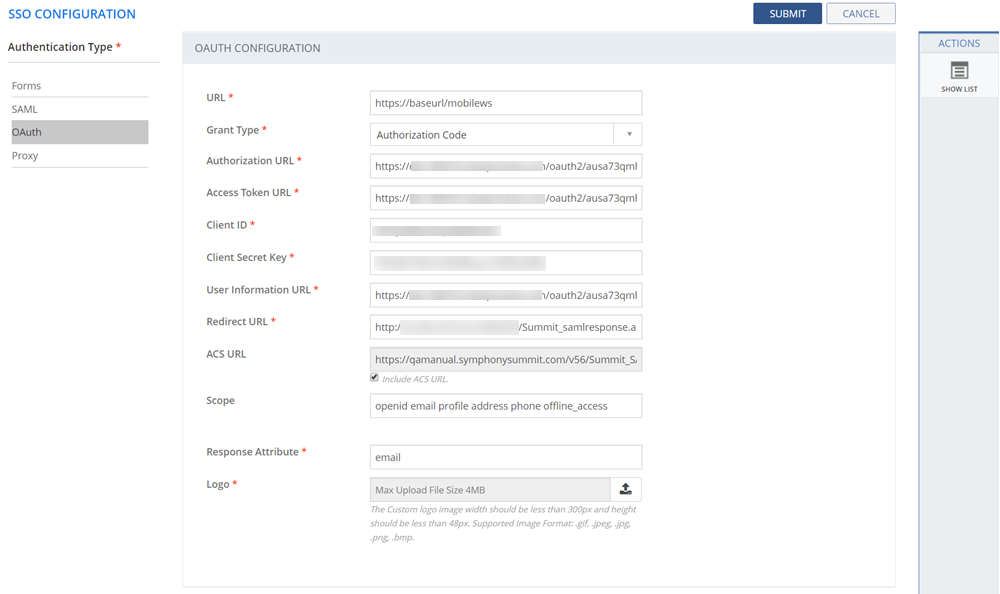
Task: Click the Show List icon
Action: point(959,71)
